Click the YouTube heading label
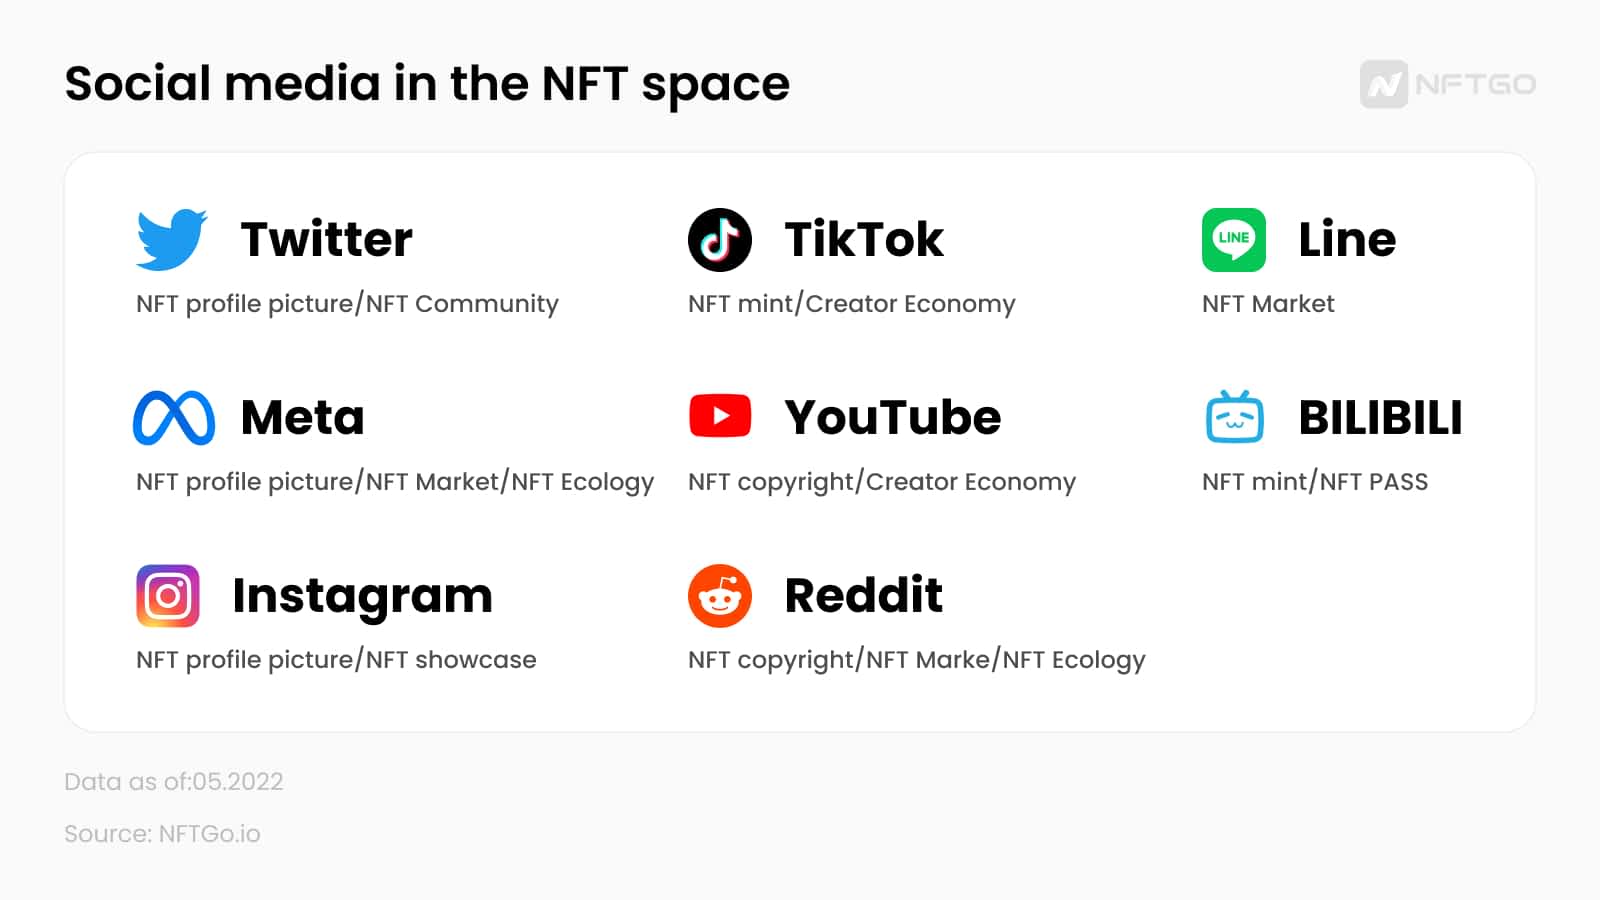1600x900 pixels. [892, 418]
